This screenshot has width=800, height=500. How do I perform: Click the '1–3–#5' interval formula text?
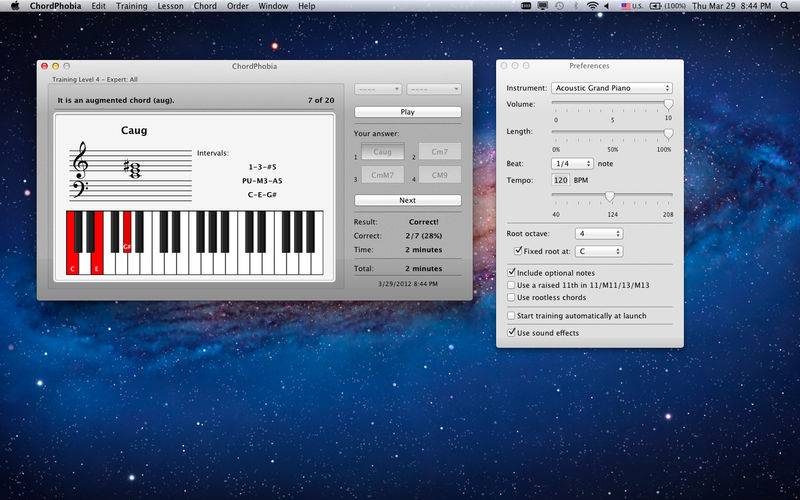tap(262, 167)
